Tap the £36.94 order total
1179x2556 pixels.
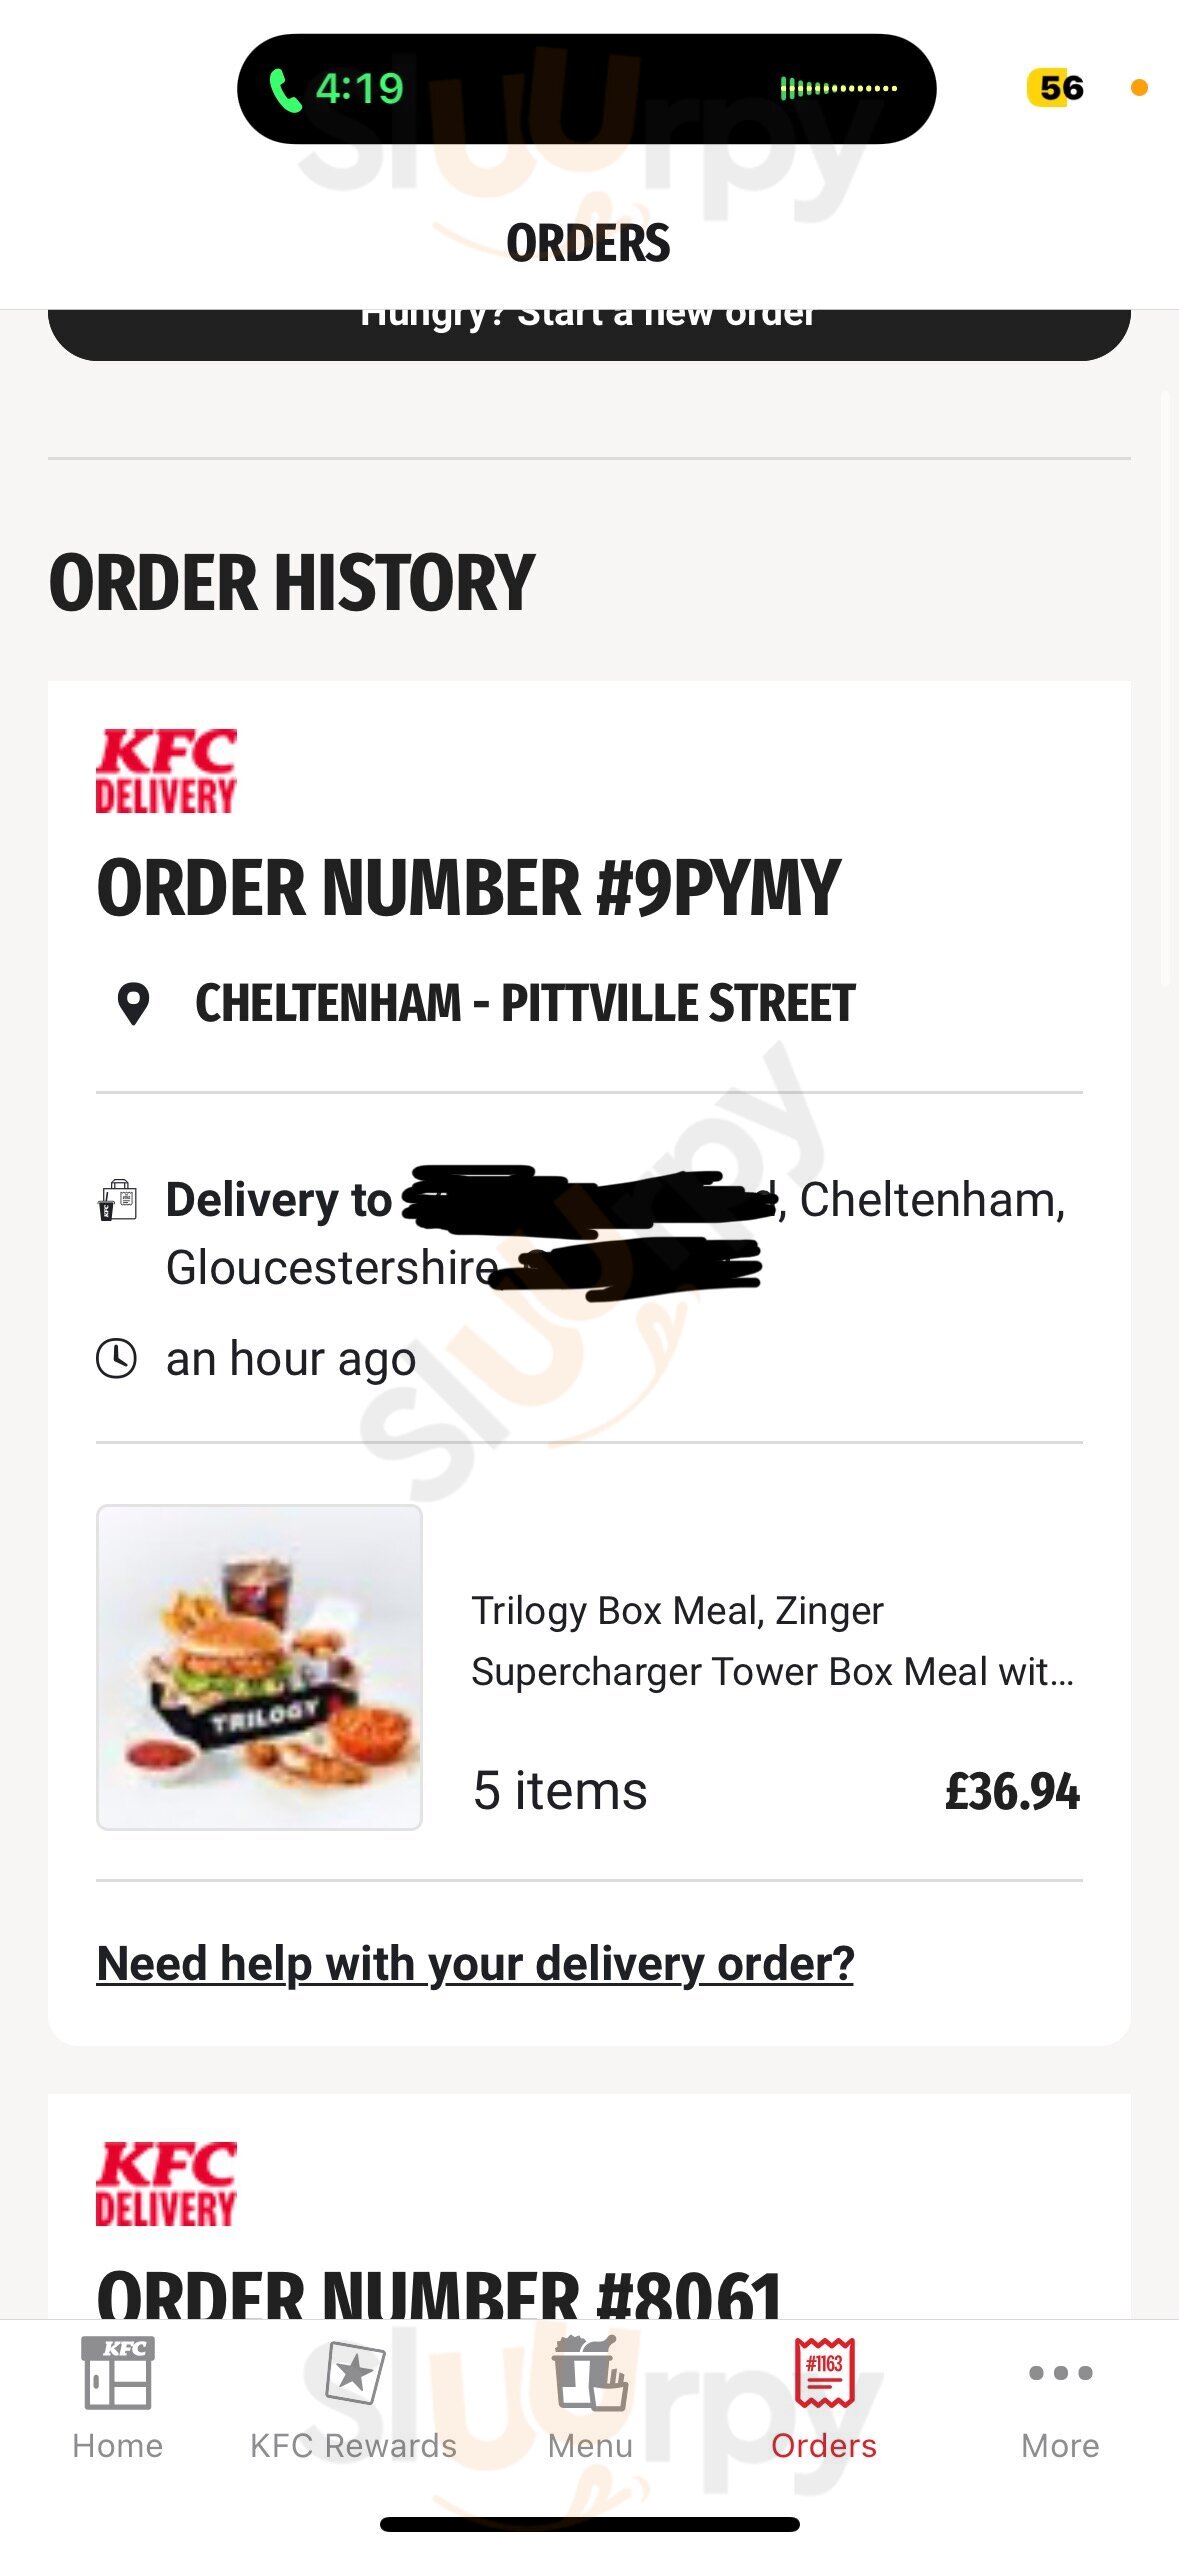[x=1012, y=1791]
